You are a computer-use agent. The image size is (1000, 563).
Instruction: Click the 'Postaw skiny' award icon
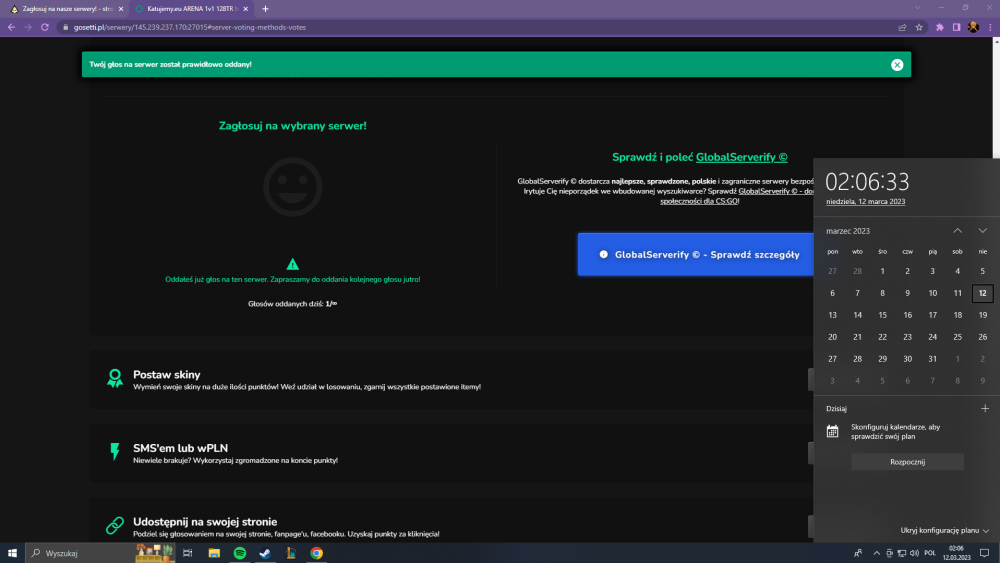coord(115,378)
